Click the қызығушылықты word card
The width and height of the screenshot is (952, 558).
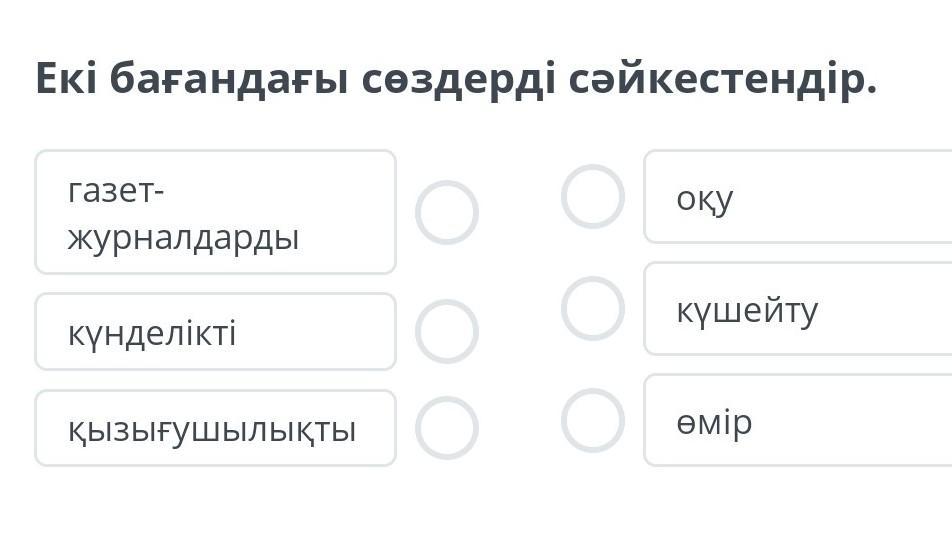tap(215, 429)
